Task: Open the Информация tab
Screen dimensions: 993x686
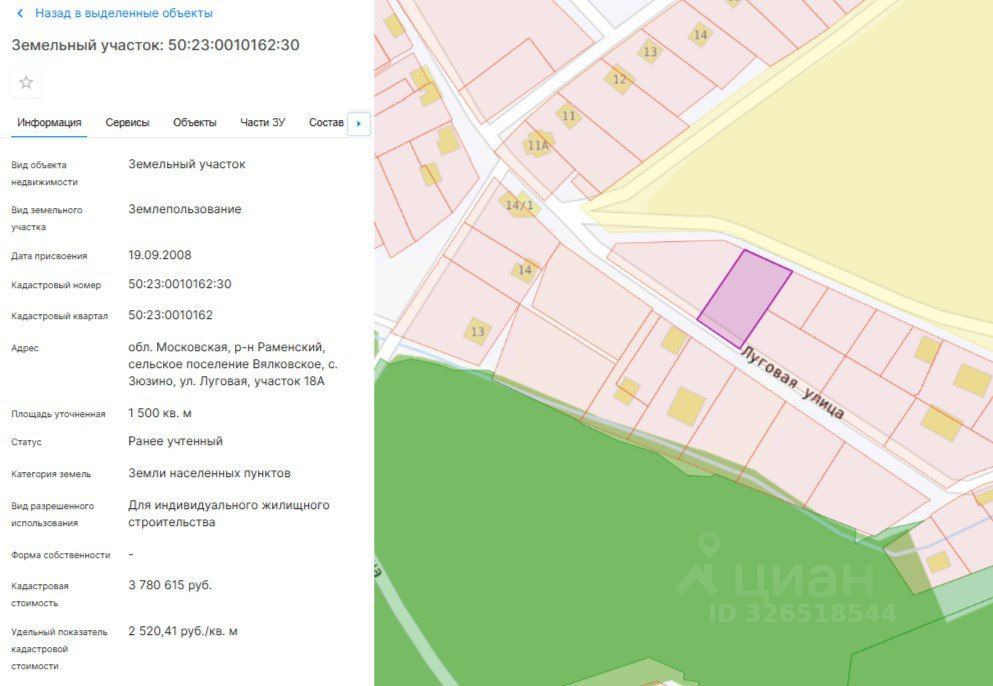Action: tap(49, 123)
